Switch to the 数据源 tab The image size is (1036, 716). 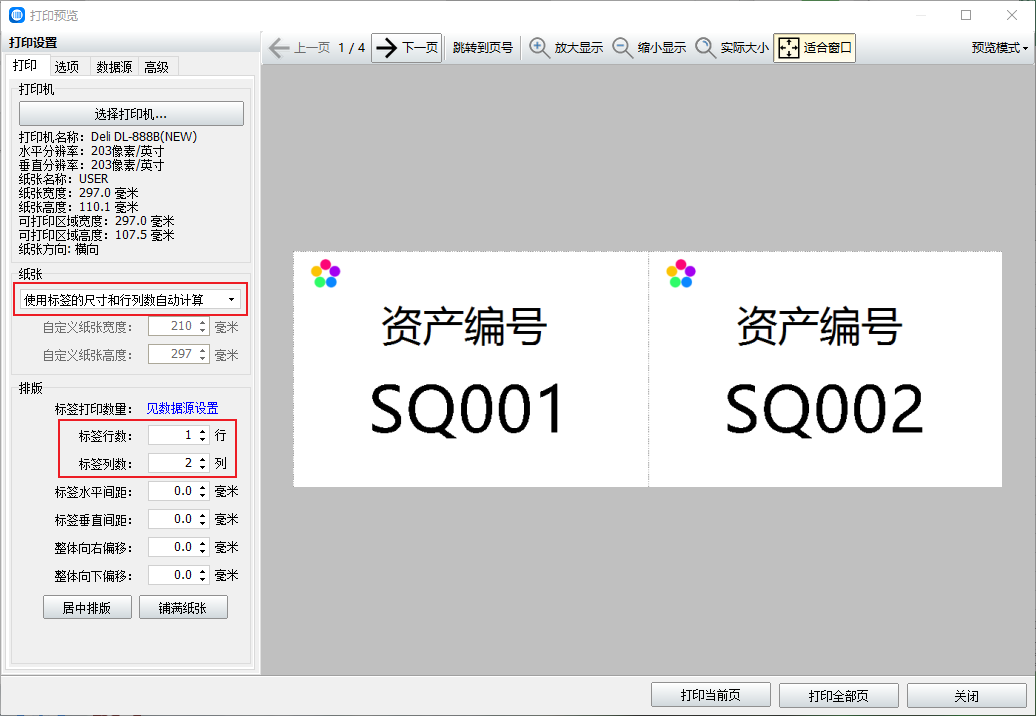click(114, 67)
